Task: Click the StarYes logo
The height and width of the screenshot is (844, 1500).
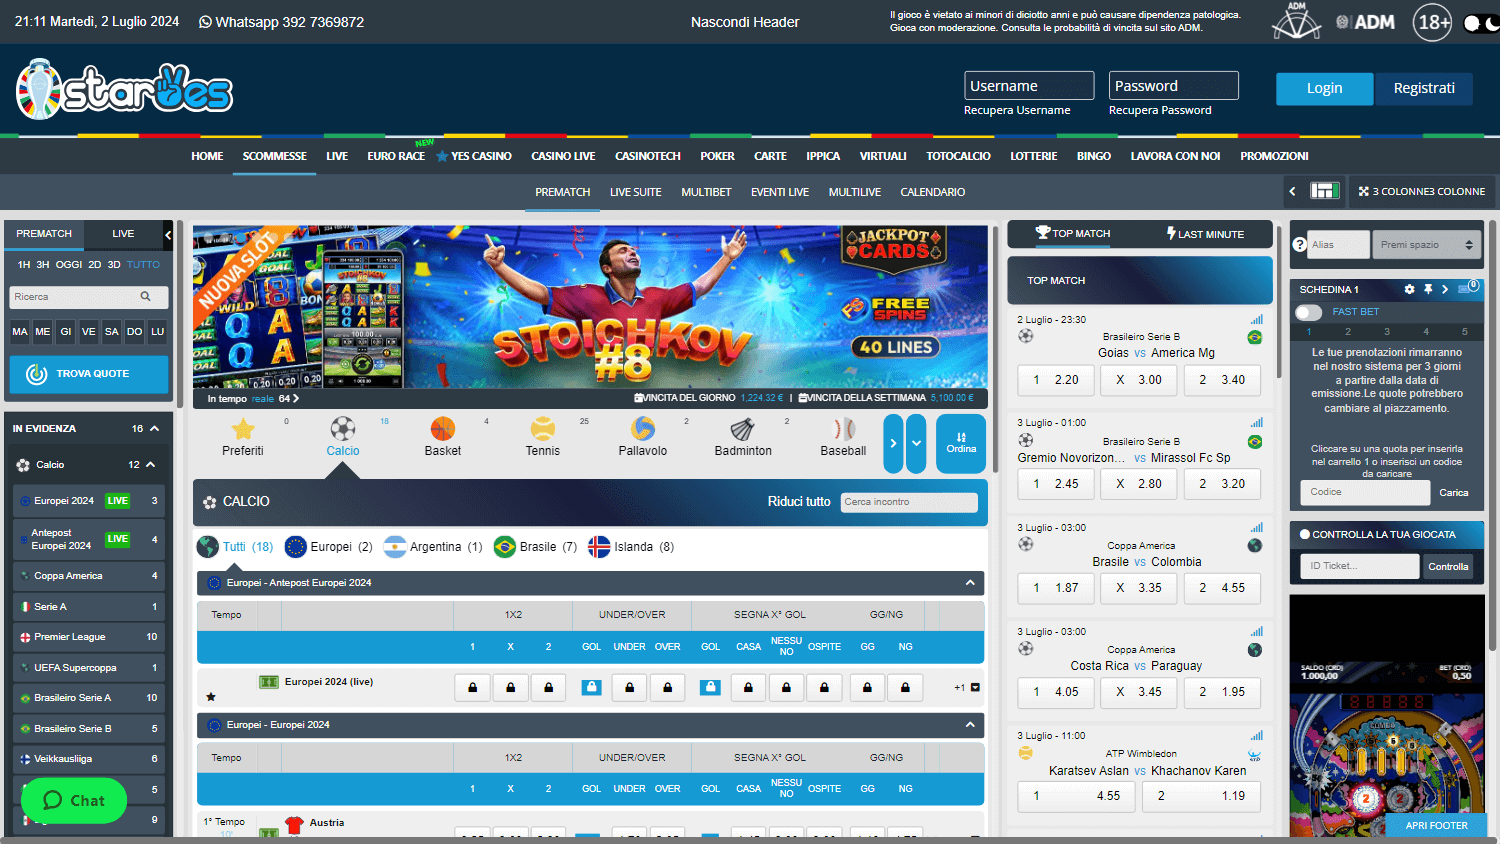Action: (124, 89)
